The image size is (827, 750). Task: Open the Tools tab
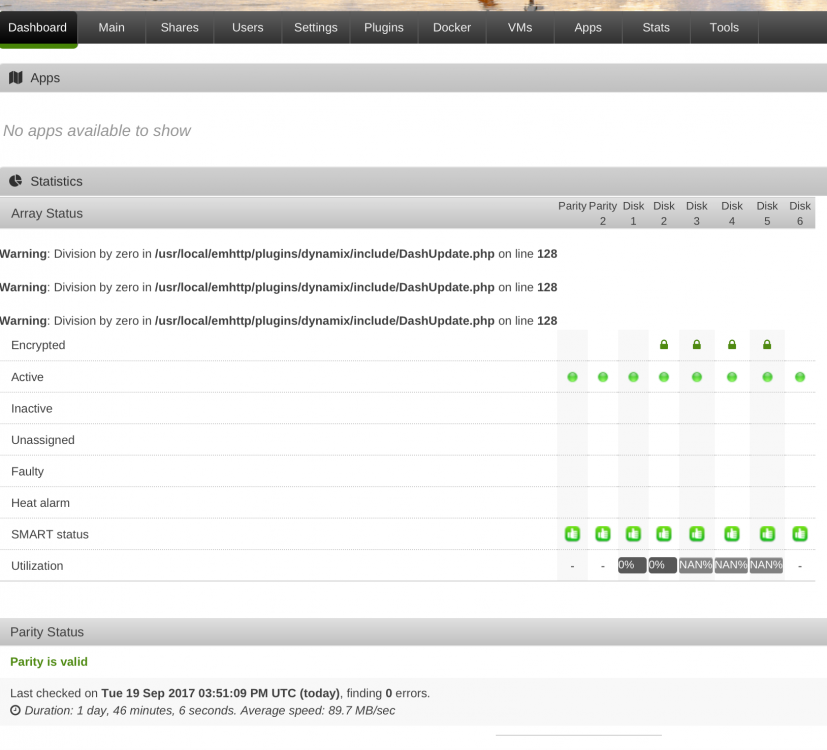(724, 28)
